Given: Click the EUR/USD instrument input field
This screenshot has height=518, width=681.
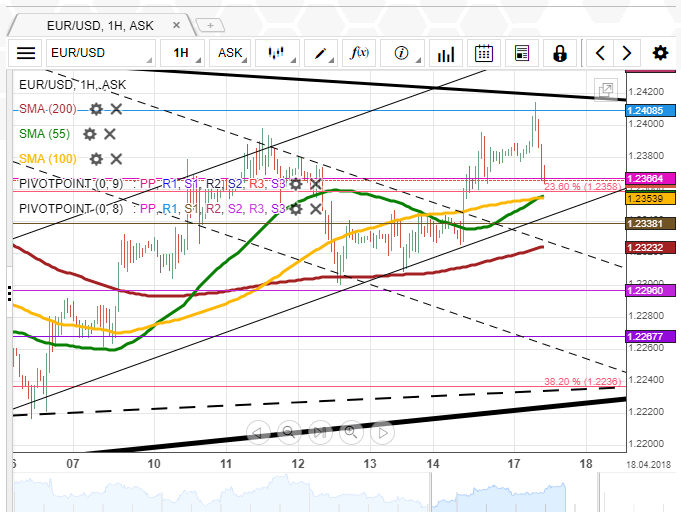Looking at the screenshot, I should click(102, 53).
